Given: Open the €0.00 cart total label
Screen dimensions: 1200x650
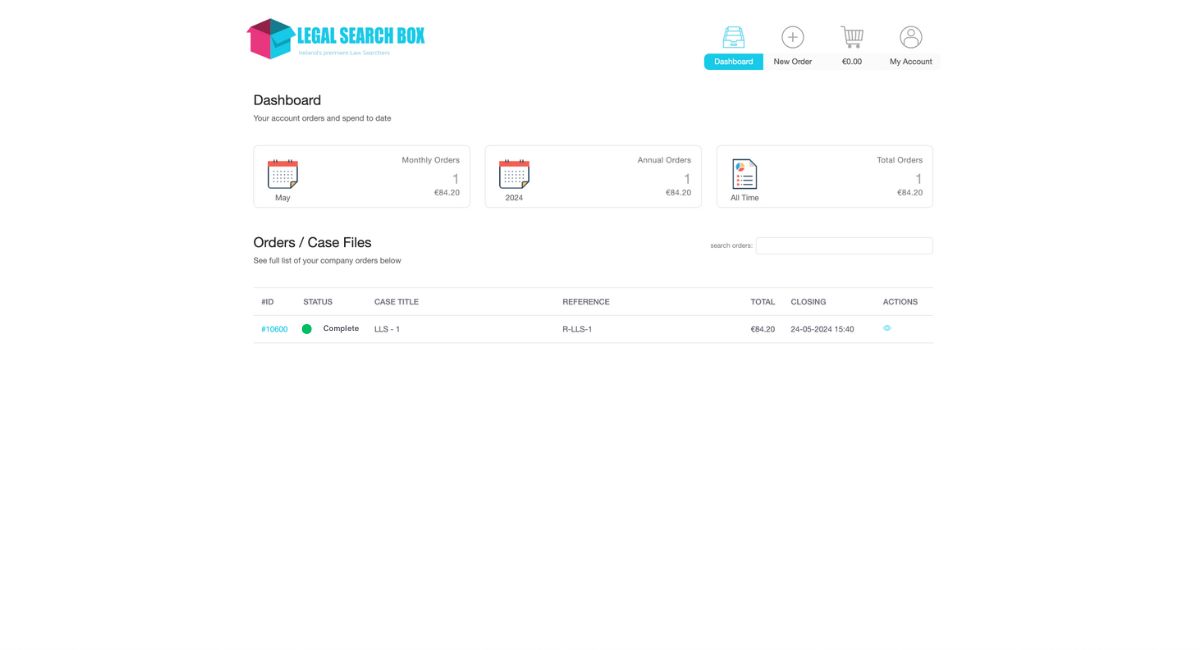Looking at the screenshot, I should [x=851, y=62].
